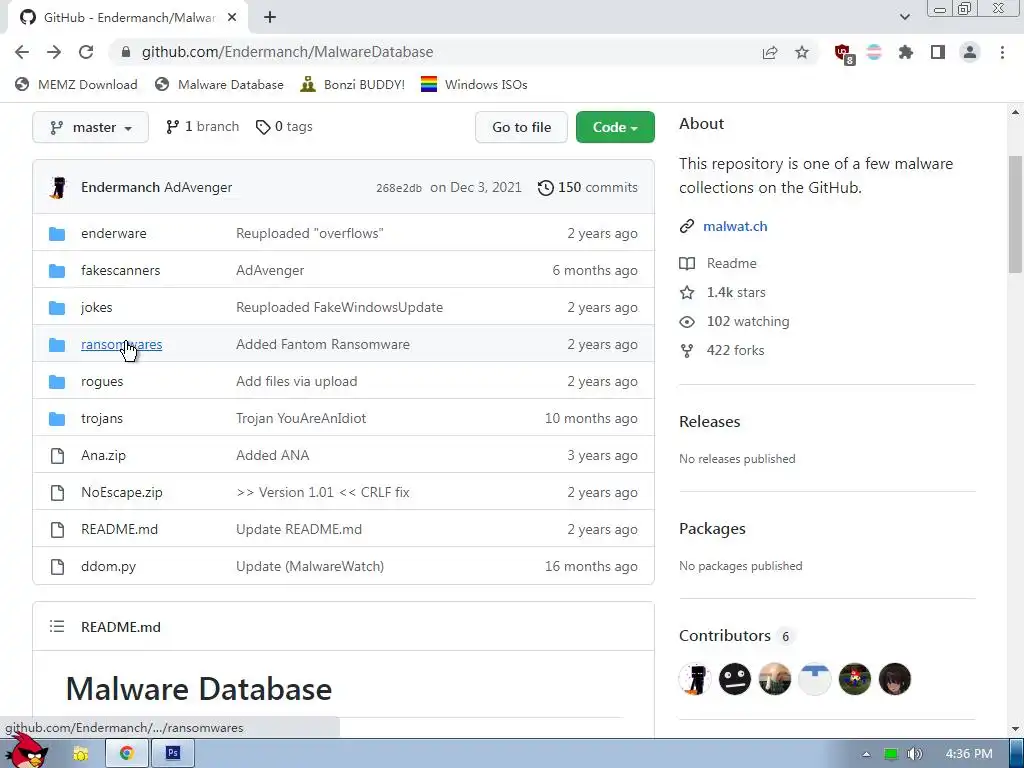Open the Chrome three-dot menu
The image size is (1024, 768).
pyautogui.click(x=1002, y=52)
